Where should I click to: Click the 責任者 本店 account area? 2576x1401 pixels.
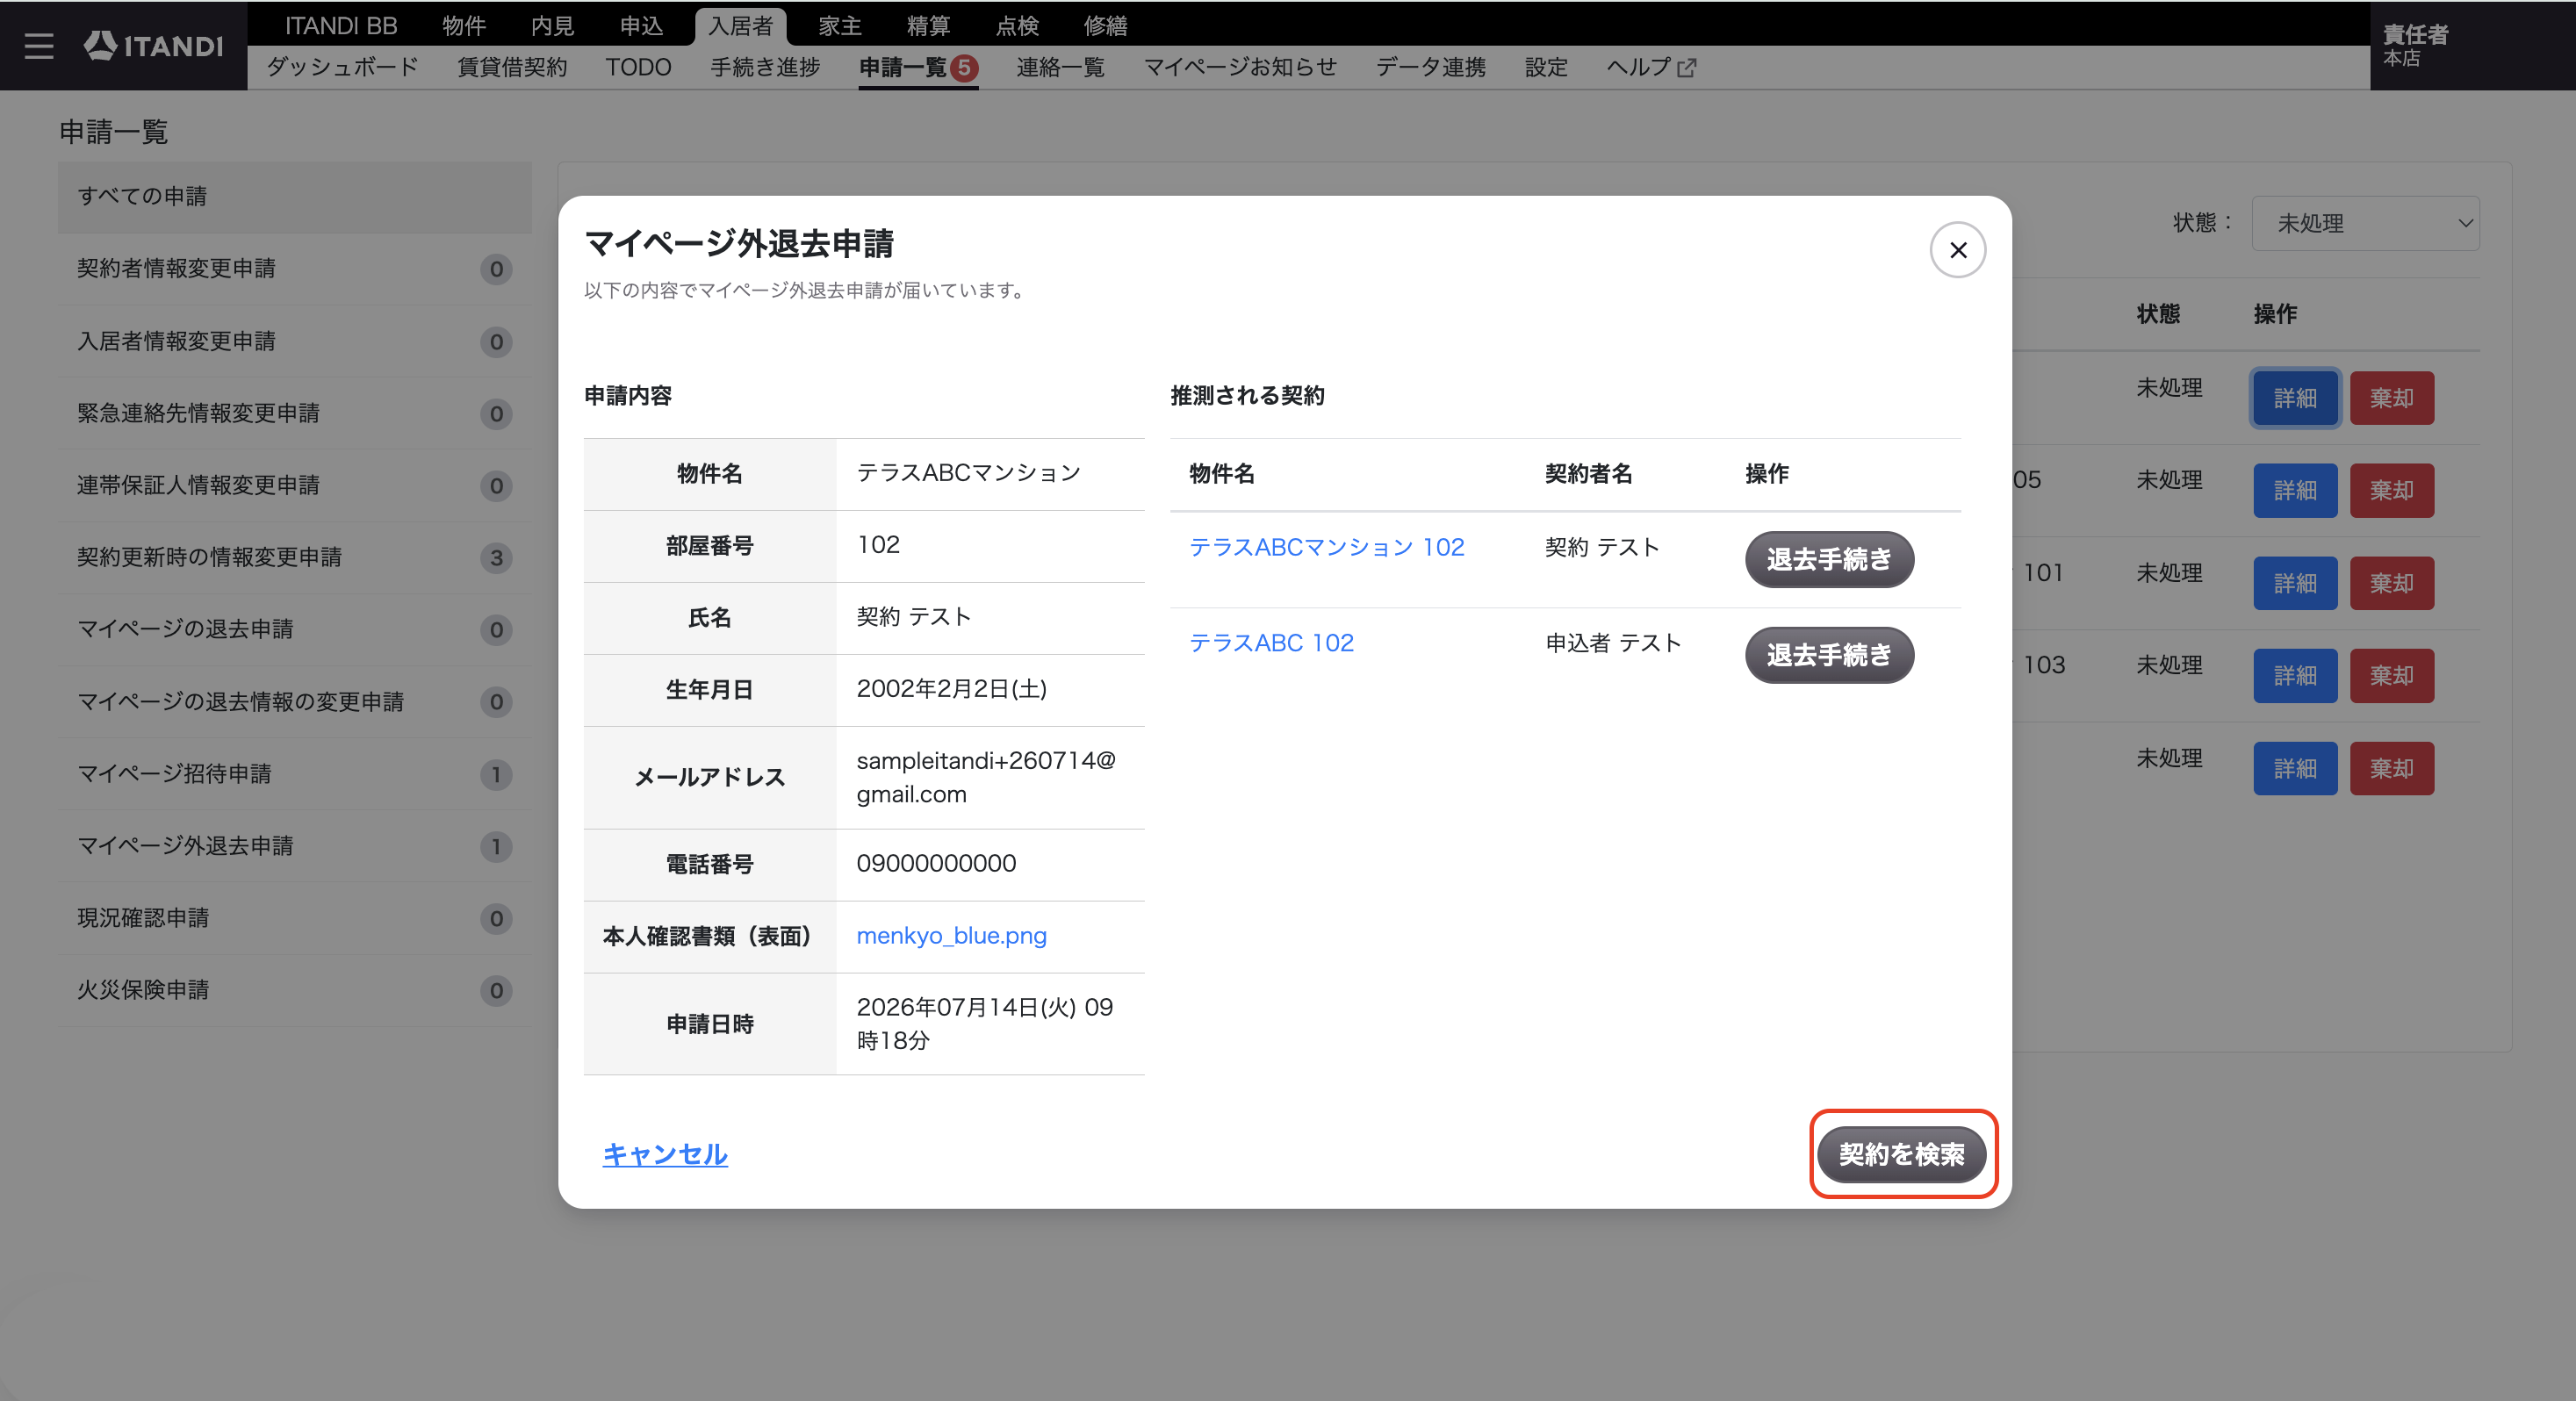click(2472, 46)
